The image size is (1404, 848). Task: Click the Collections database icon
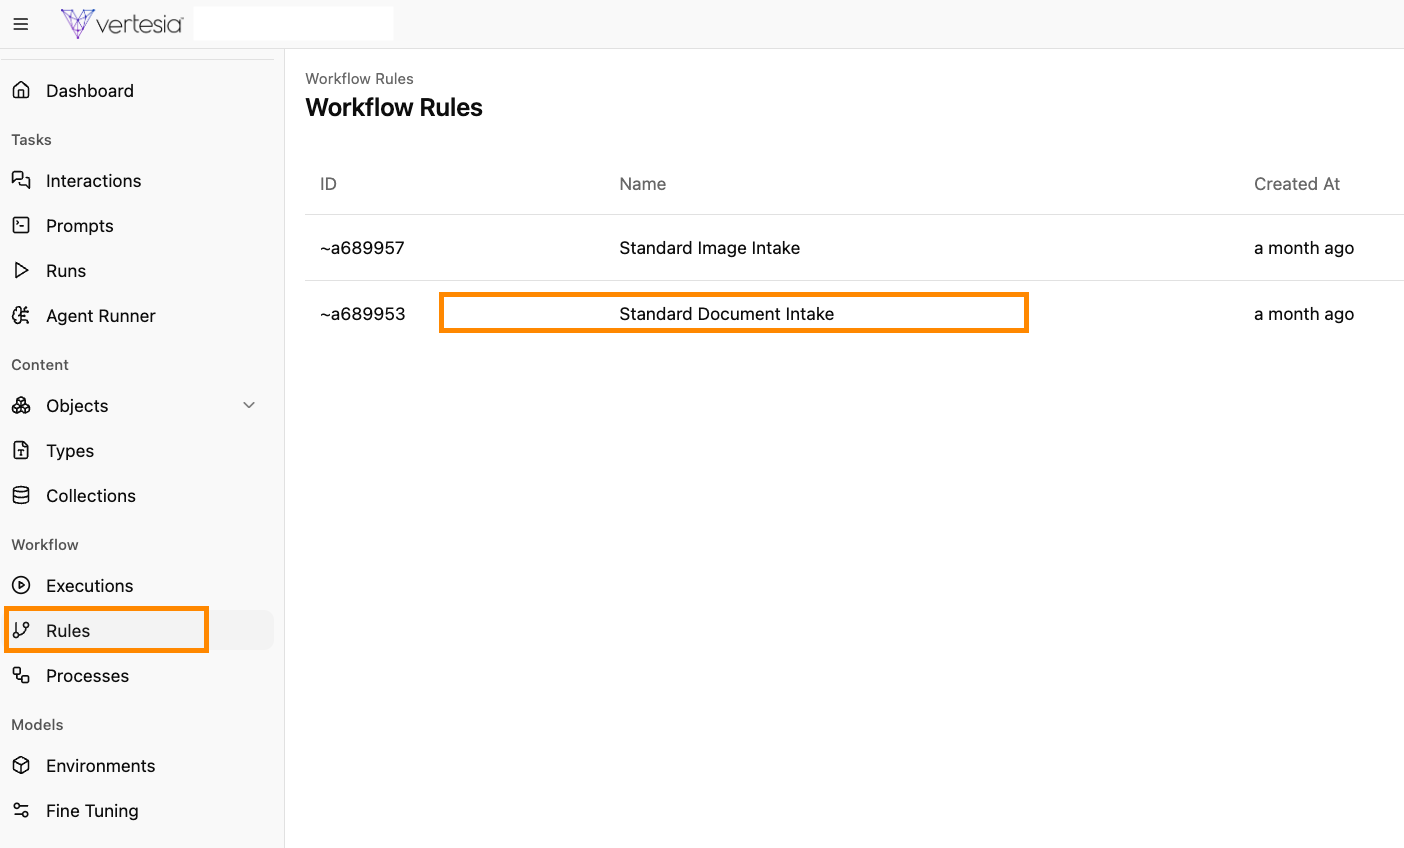[21, 495]
